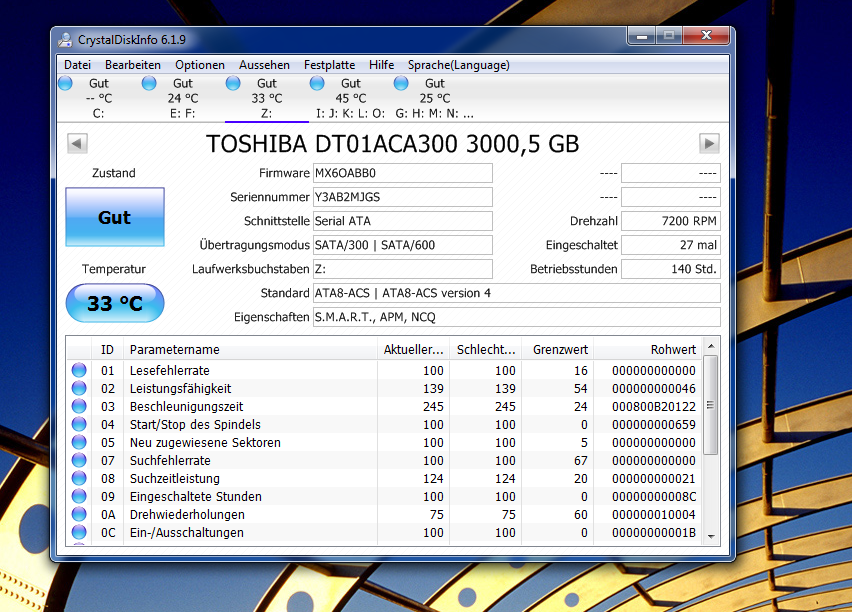The image size is (852, 612).
Task: Select the Drehwiederholungen parameter name
Action: coord(187,514)
